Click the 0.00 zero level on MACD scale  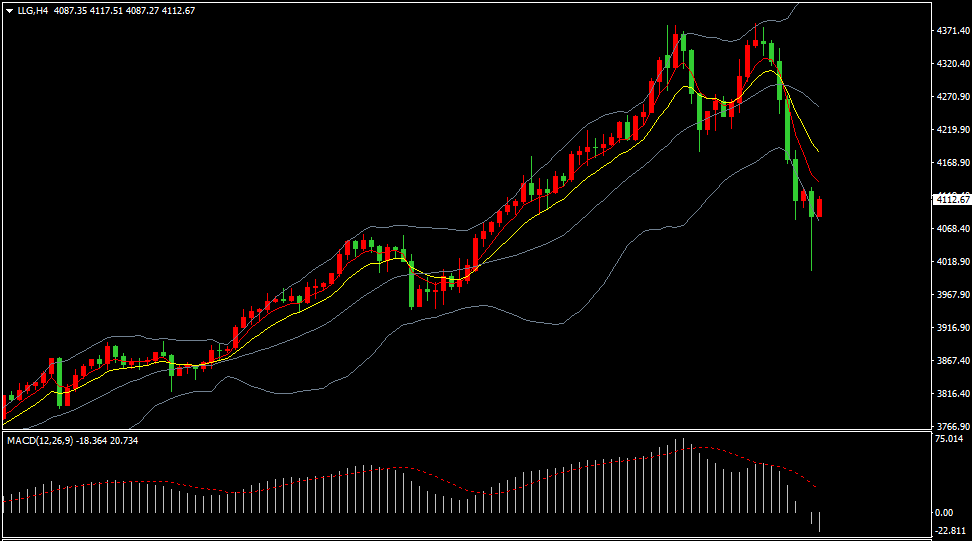[x=944, y=512]
